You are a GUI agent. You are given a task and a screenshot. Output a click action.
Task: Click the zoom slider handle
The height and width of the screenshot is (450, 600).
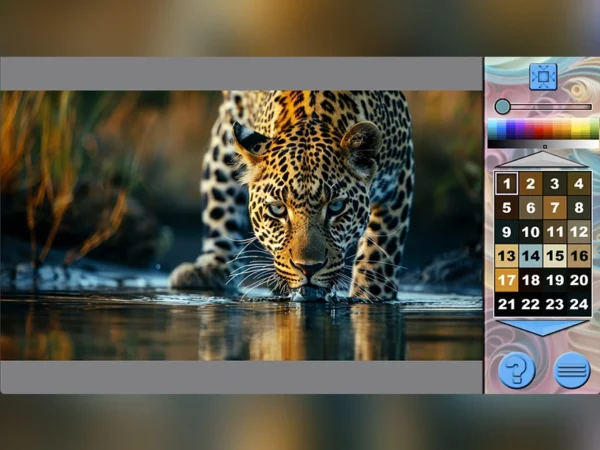(503, 106)
